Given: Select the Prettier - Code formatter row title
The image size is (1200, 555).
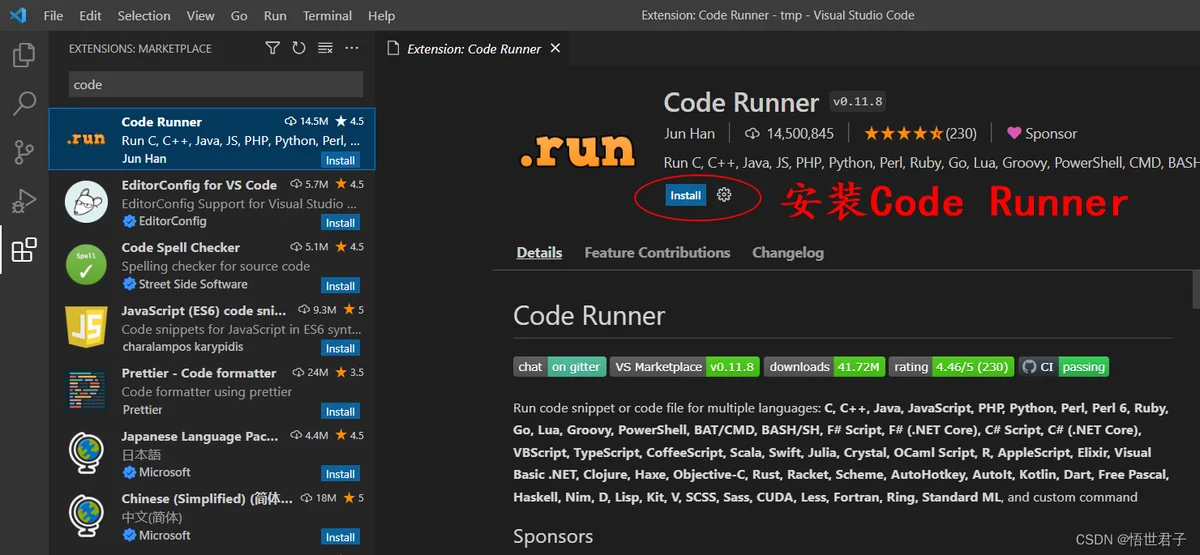Looking at the screenshot, I should tap(199, 373).
